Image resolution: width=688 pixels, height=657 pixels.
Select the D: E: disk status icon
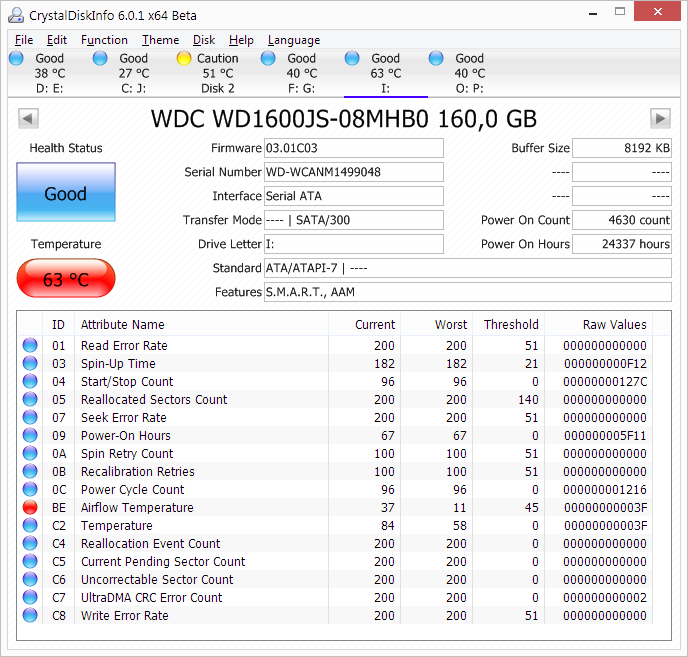16,58
